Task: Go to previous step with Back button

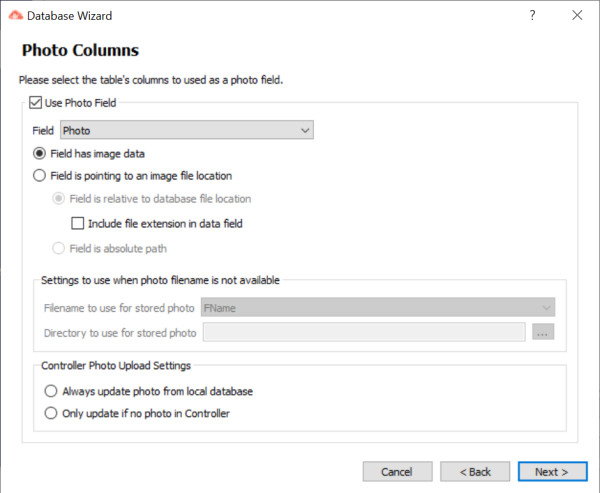Action: click(475, 472)
